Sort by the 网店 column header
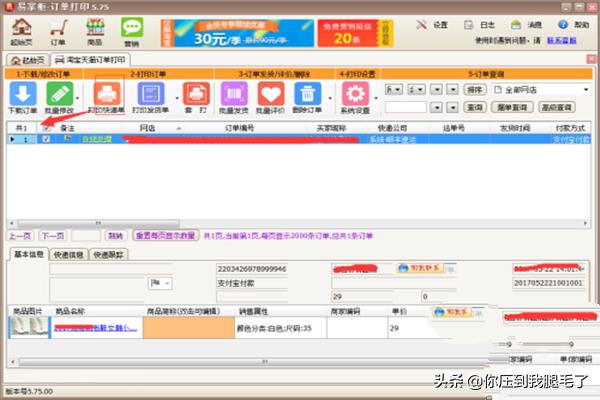The image size is (600, 400). tap(147, 128)
